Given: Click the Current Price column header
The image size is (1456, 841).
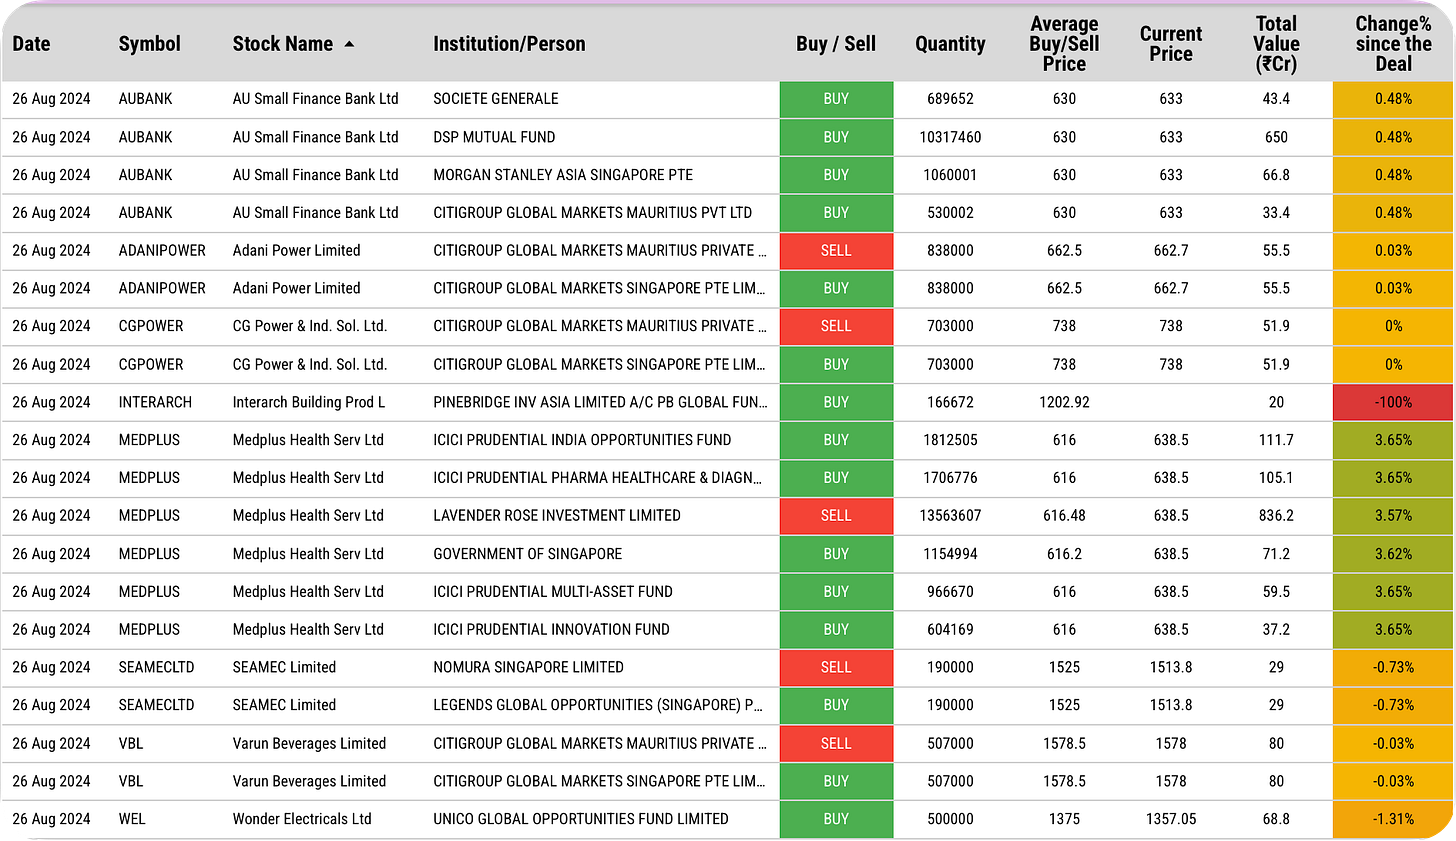Looking at the screenshot, I should coord(1171,44).
